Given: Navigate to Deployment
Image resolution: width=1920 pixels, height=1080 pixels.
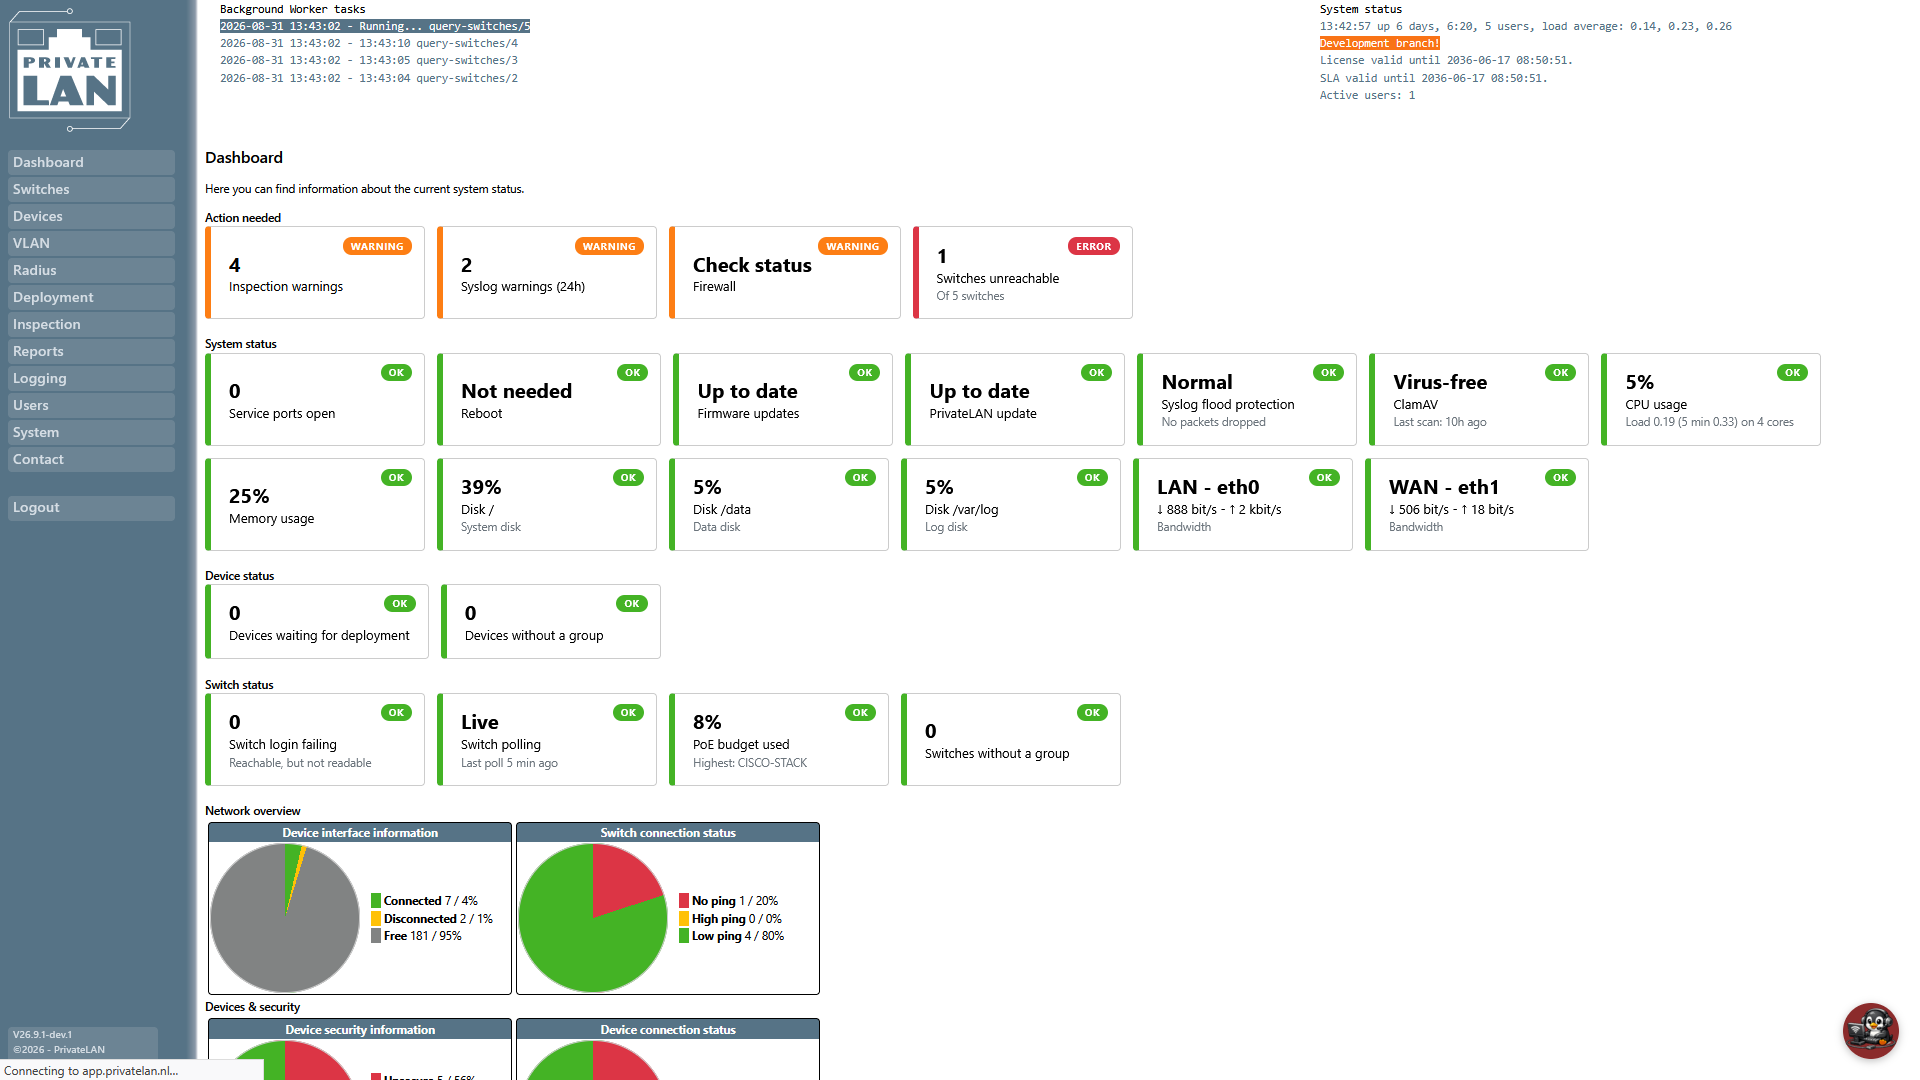Looking at the screenshot, I should point(91,297).
